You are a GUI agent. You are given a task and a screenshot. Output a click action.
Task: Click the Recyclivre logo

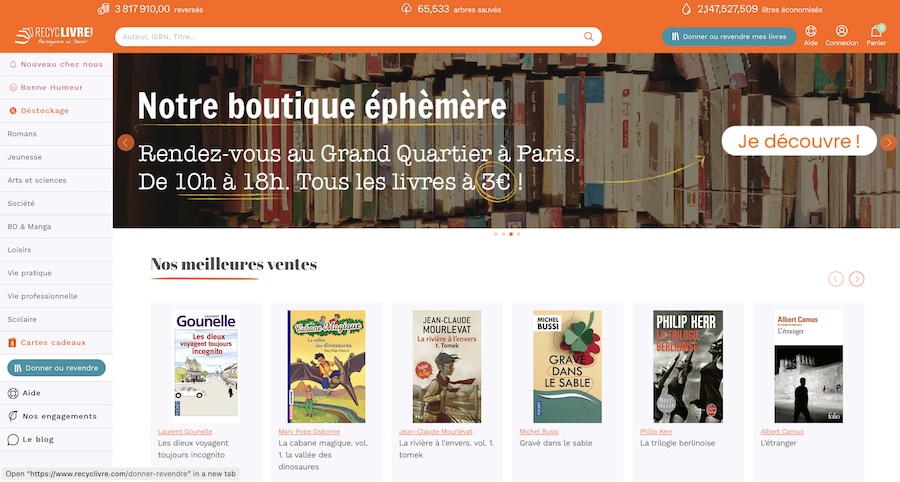click(x=54, y=36)
